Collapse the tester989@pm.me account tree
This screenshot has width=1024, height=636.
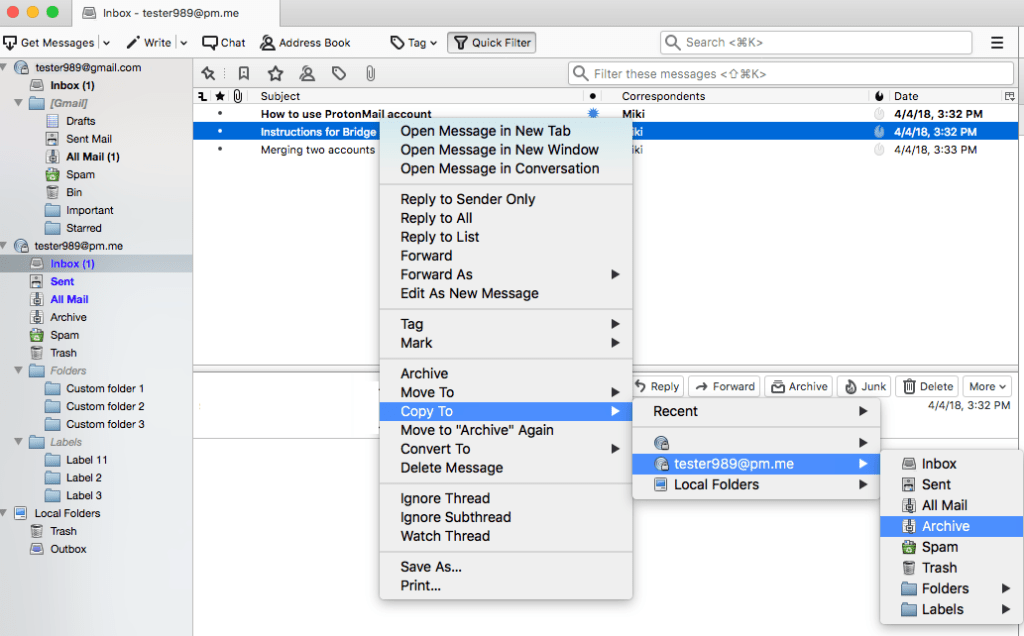(x=4, y=246)
